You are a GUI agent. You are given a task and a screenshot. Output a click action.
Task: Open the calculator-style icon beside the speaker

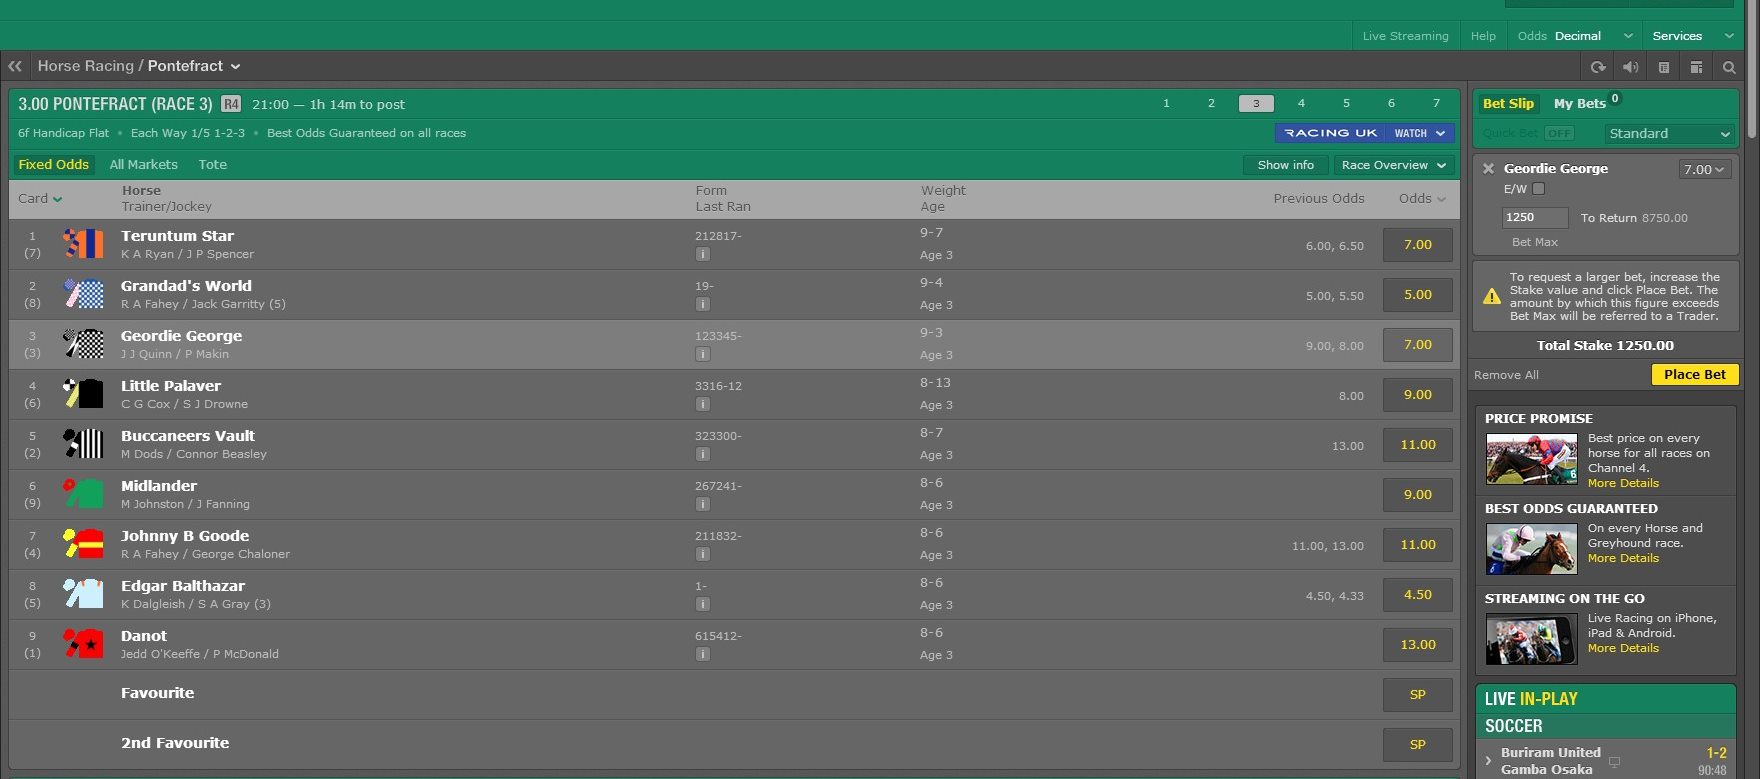pos(1664,67)
